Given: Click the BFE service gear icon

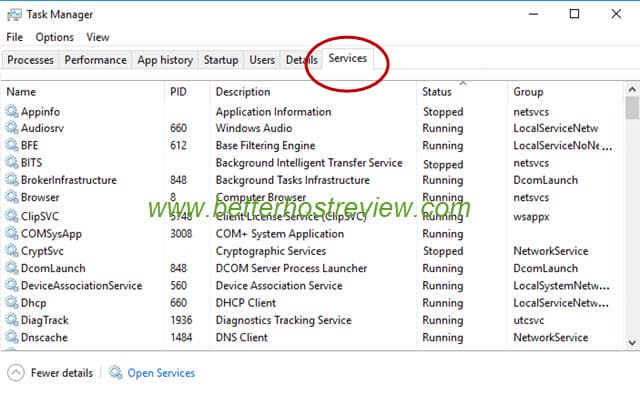Looking at the screenshot, I should tap(11, 145).
